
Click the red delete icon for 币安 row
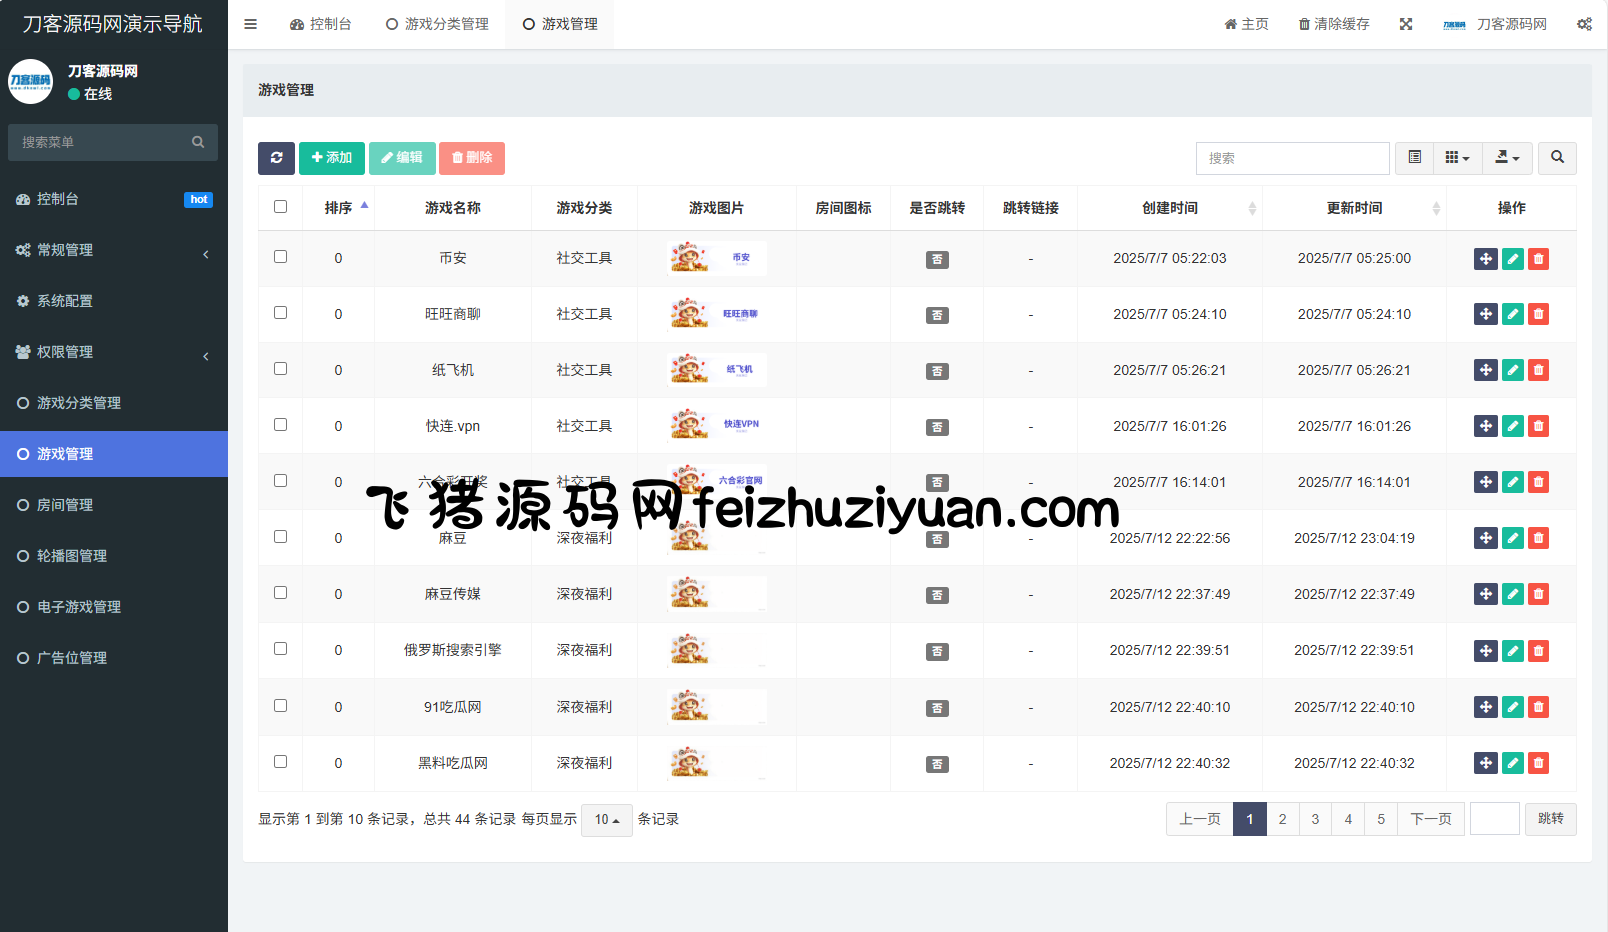[x=1539, y=259]
